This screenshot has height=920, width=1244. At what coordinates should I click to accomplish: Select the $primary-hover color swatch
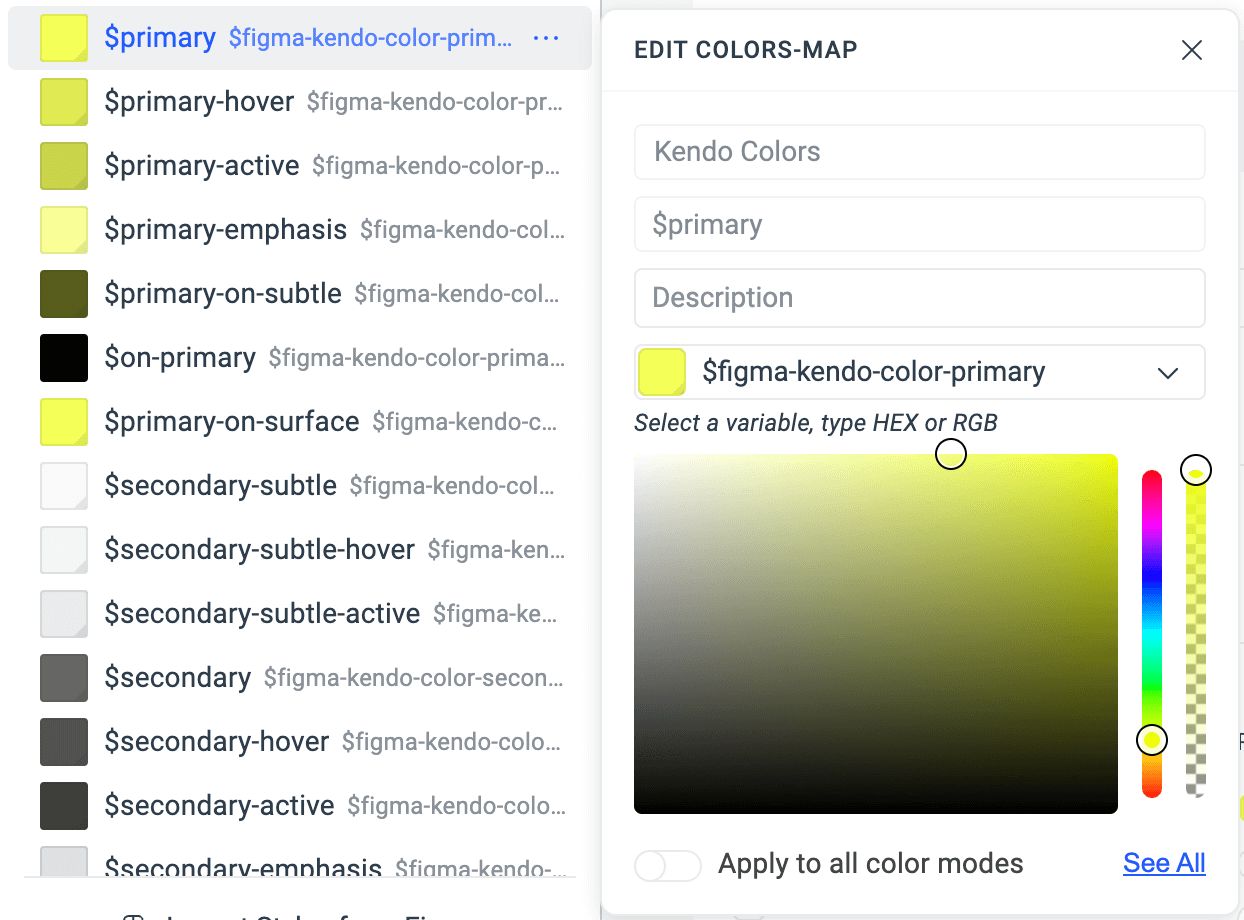[63, 101]
